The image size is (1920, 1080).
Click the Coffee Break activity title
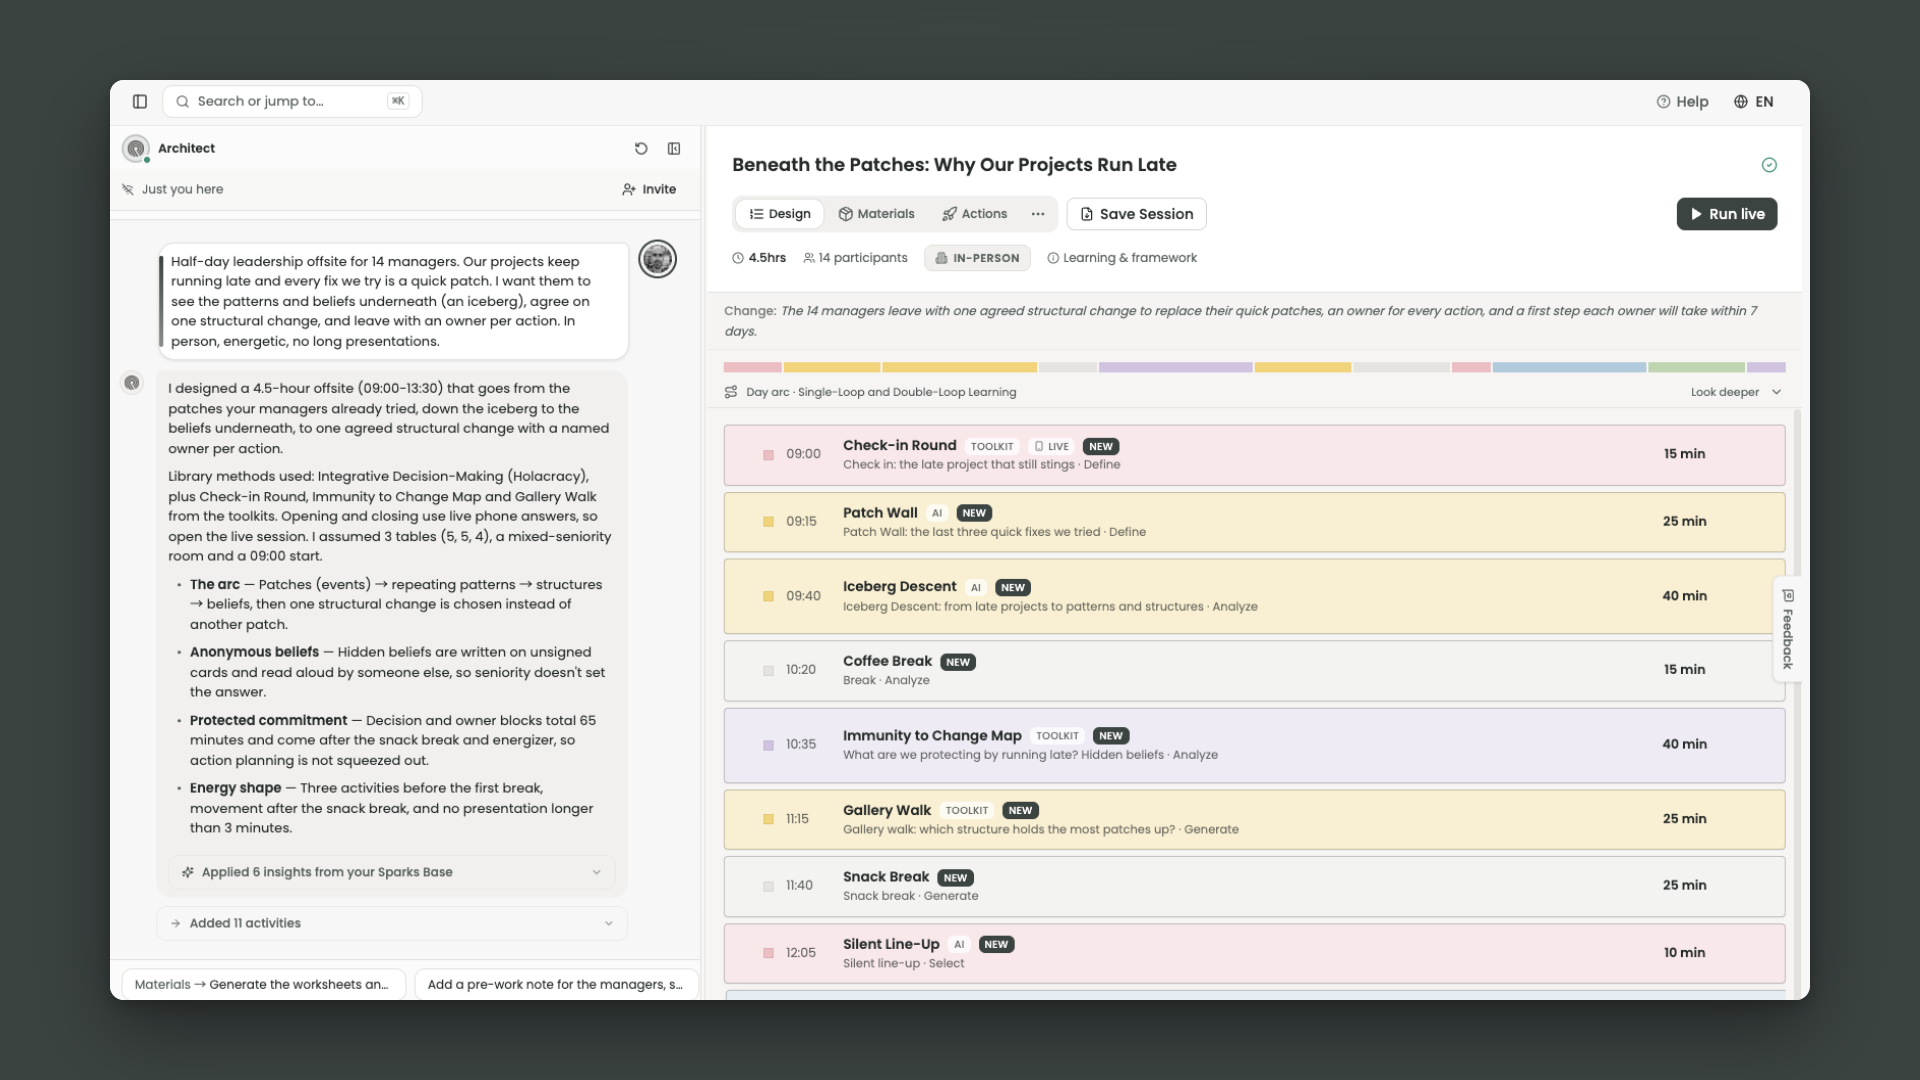click(x=887, y=661)
